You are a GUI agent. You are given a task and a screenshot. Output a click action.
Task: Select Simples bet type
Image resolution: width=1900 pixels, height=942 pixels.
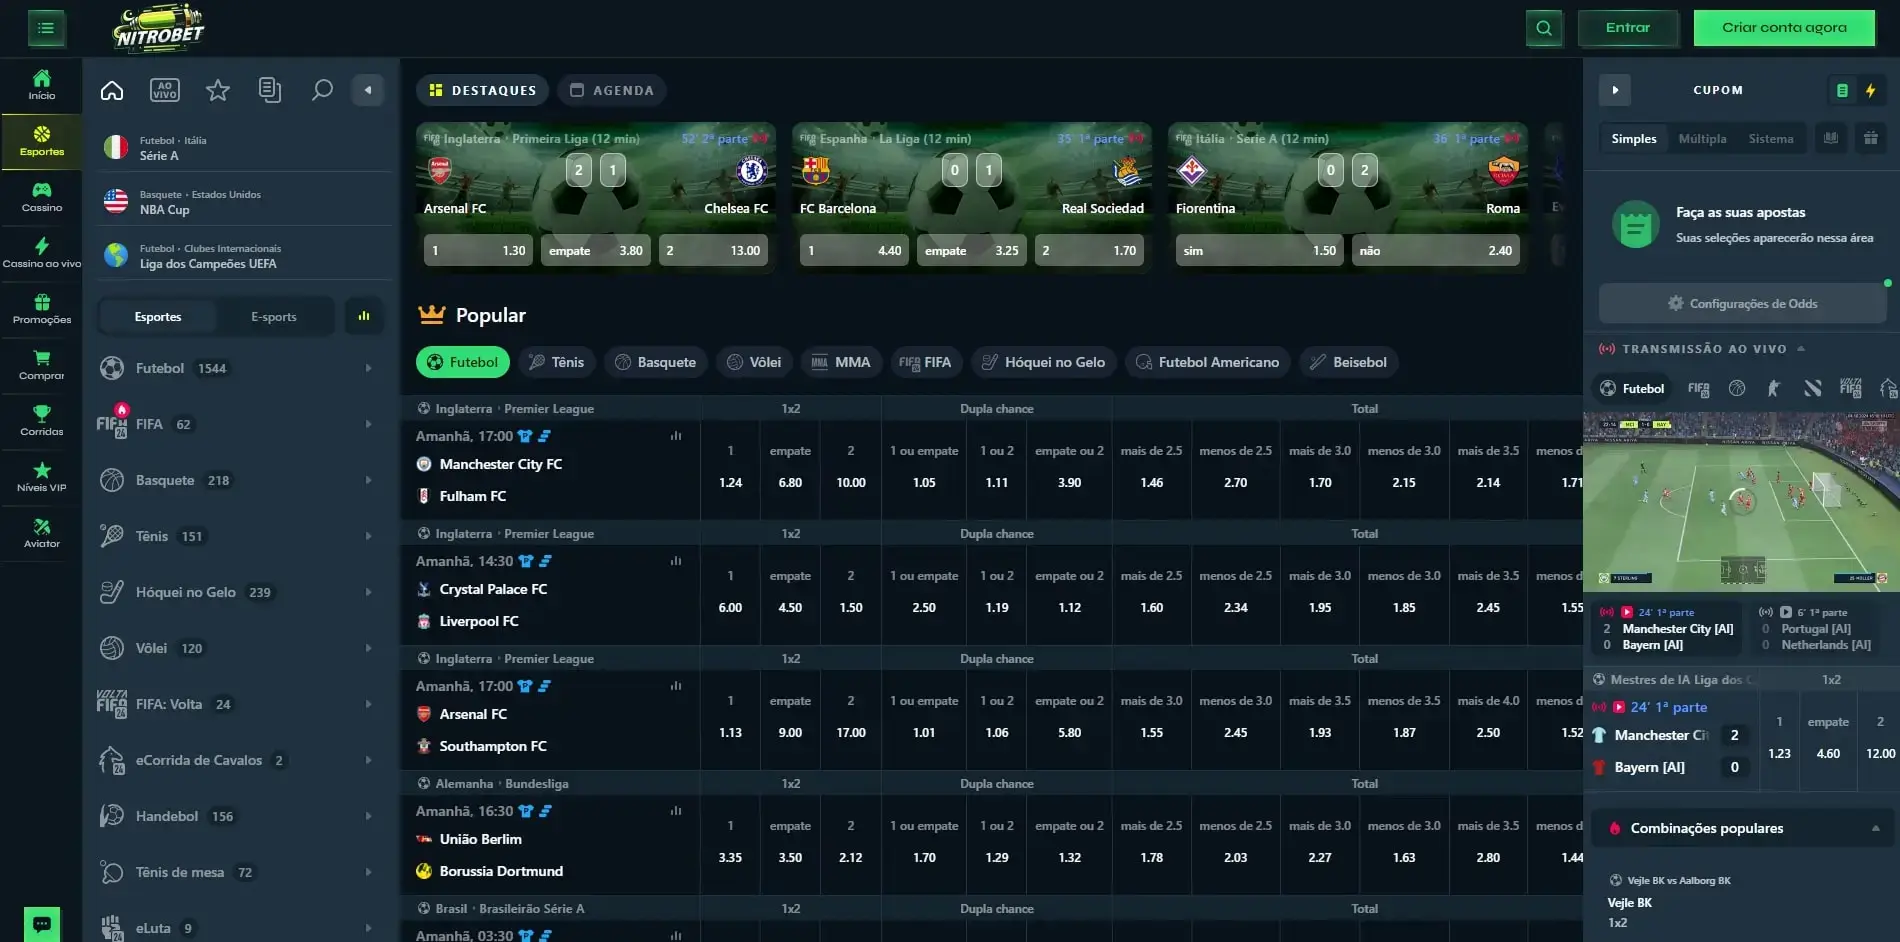pos(1633,139)
